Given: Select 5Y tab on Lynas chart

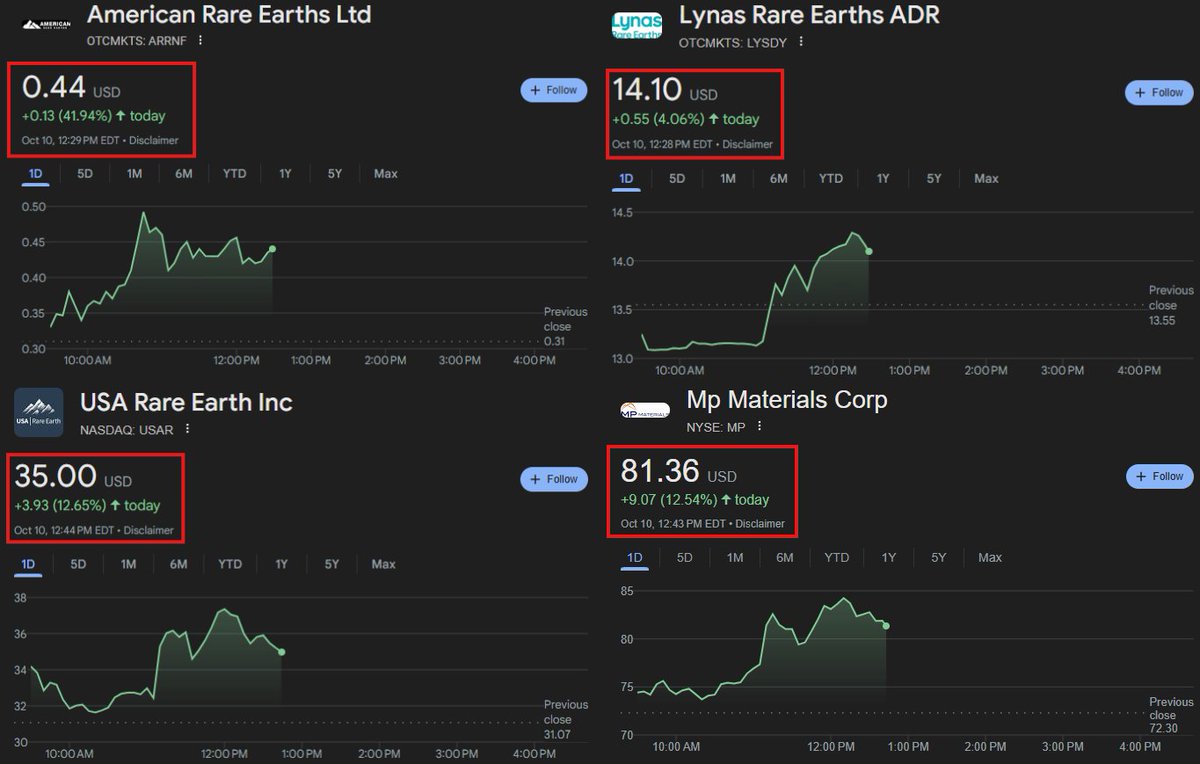Looking at the screenshot, I should [934, 179].
